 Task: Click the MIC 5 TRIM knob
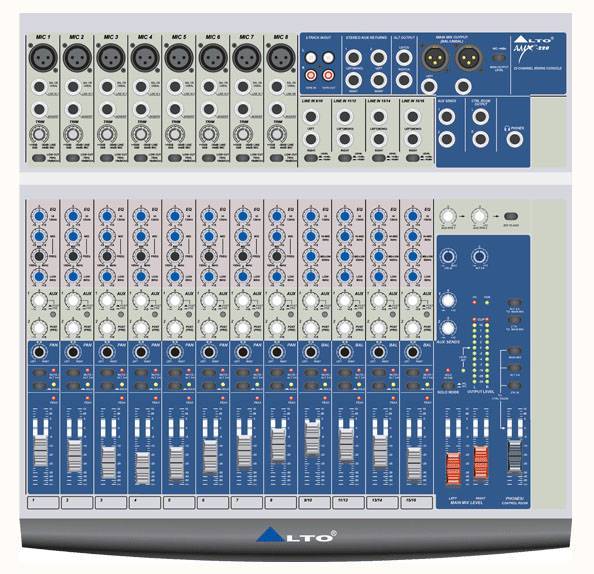click(x=175, y=134)
